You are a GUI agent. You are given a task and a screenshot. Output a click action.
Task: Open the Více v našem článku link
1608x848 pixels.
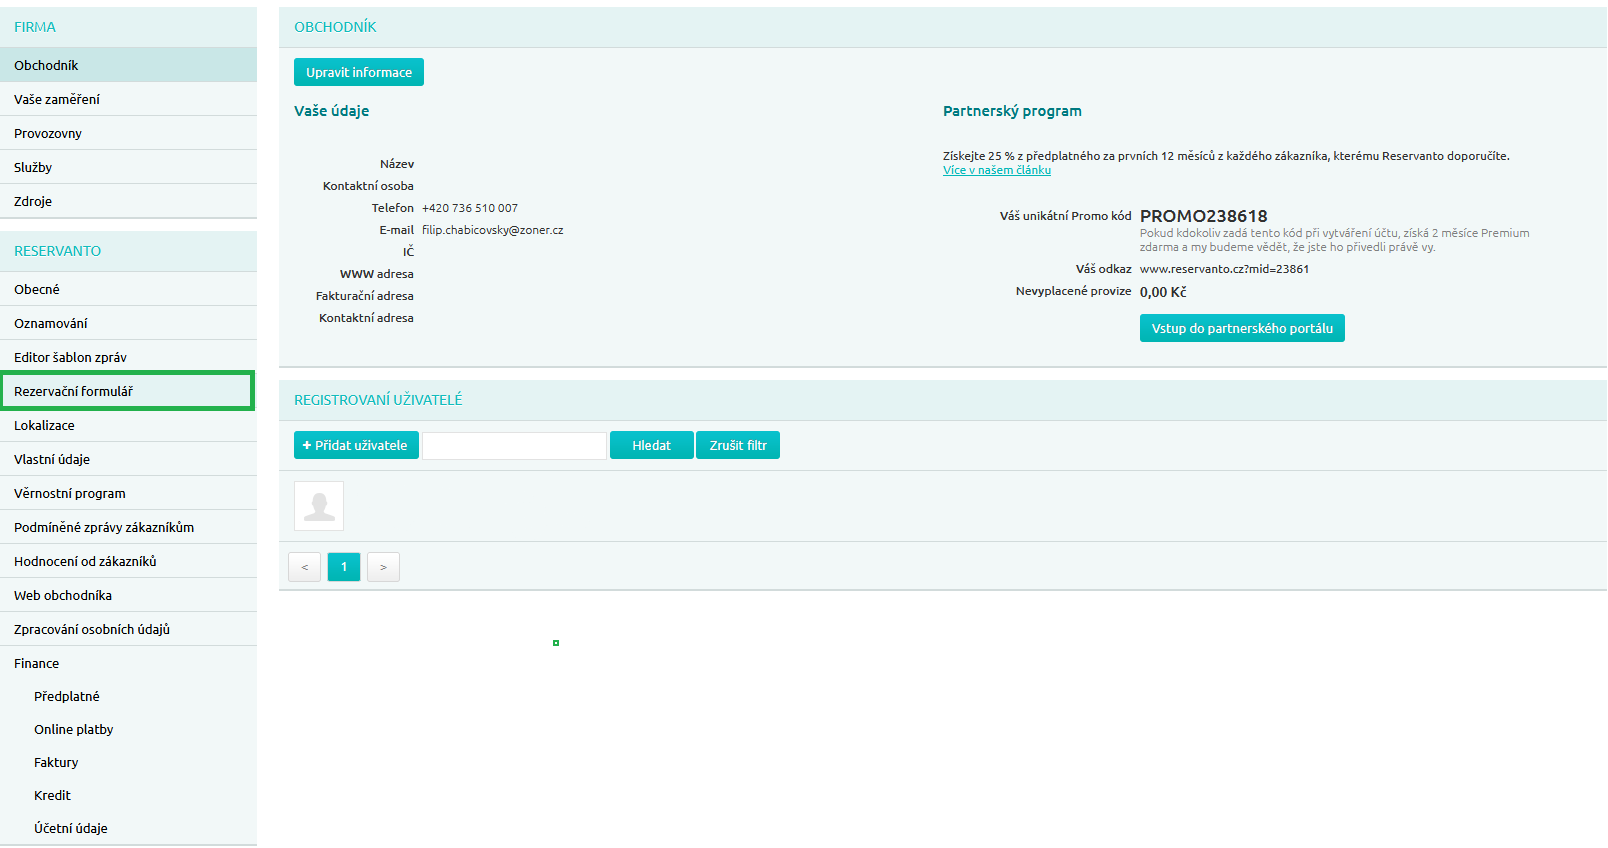[x=996, y=170]
